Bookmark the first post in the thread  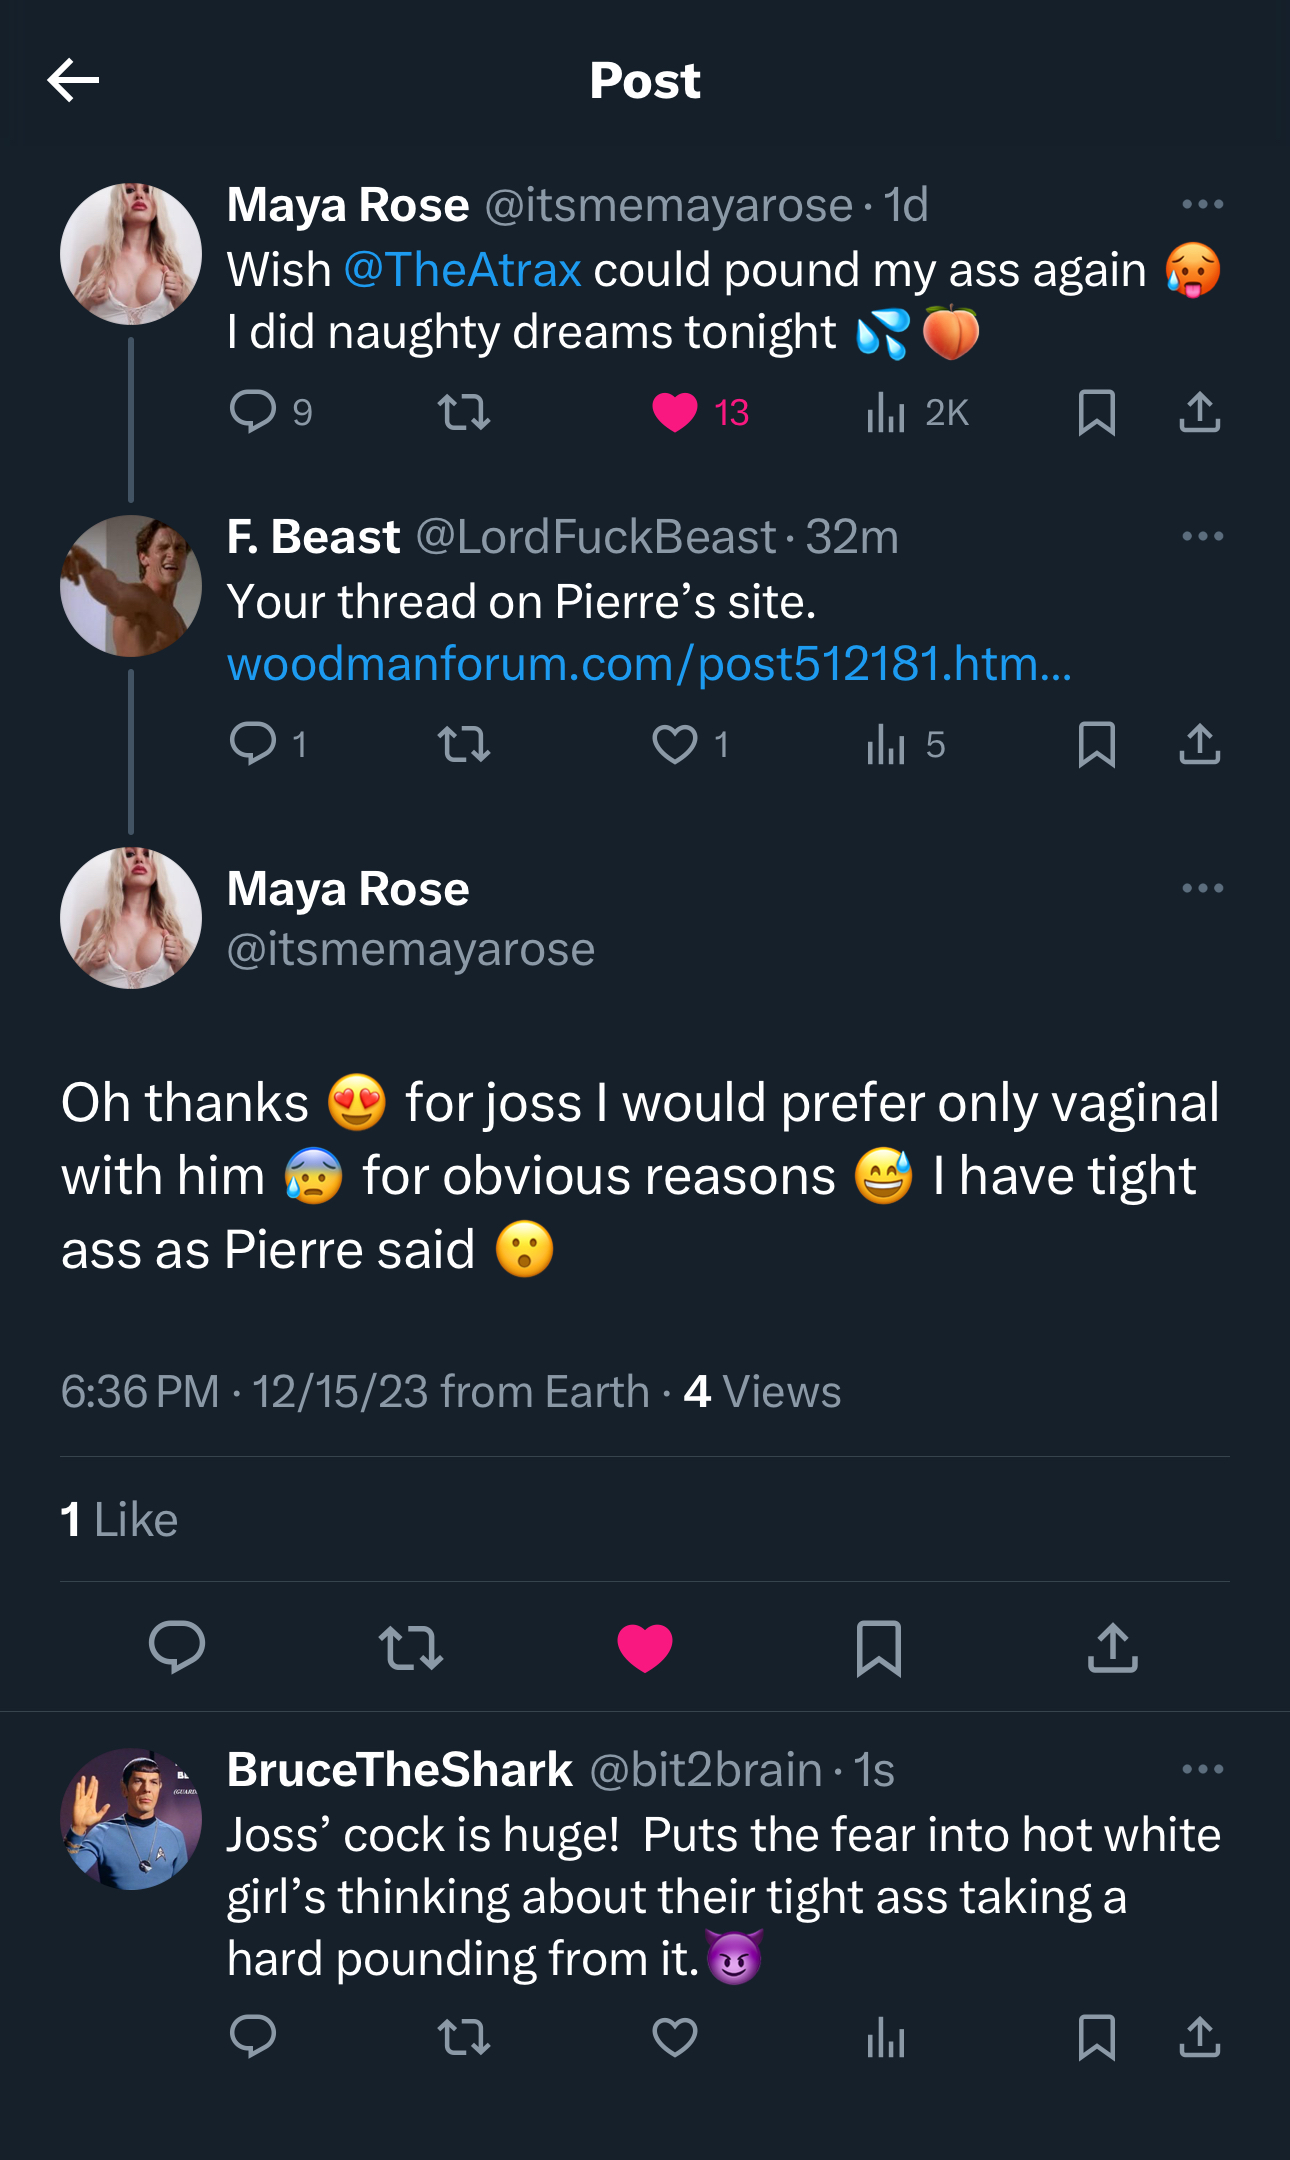click(1097, 411)
